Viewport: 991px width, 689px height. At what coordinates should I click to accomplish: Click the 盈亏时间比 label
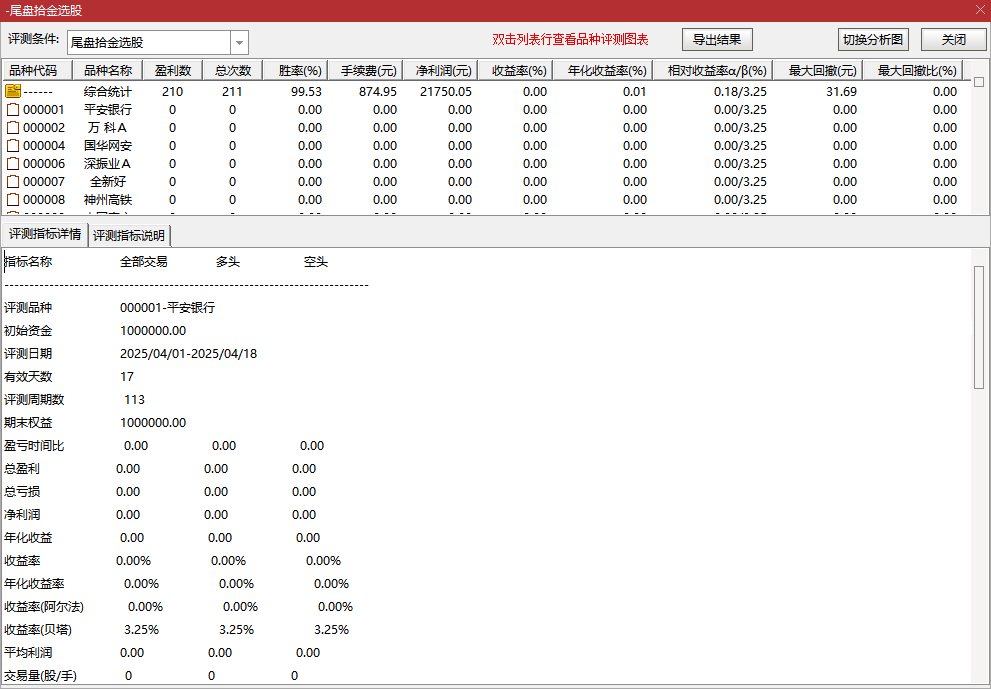(x=34, y=446)
